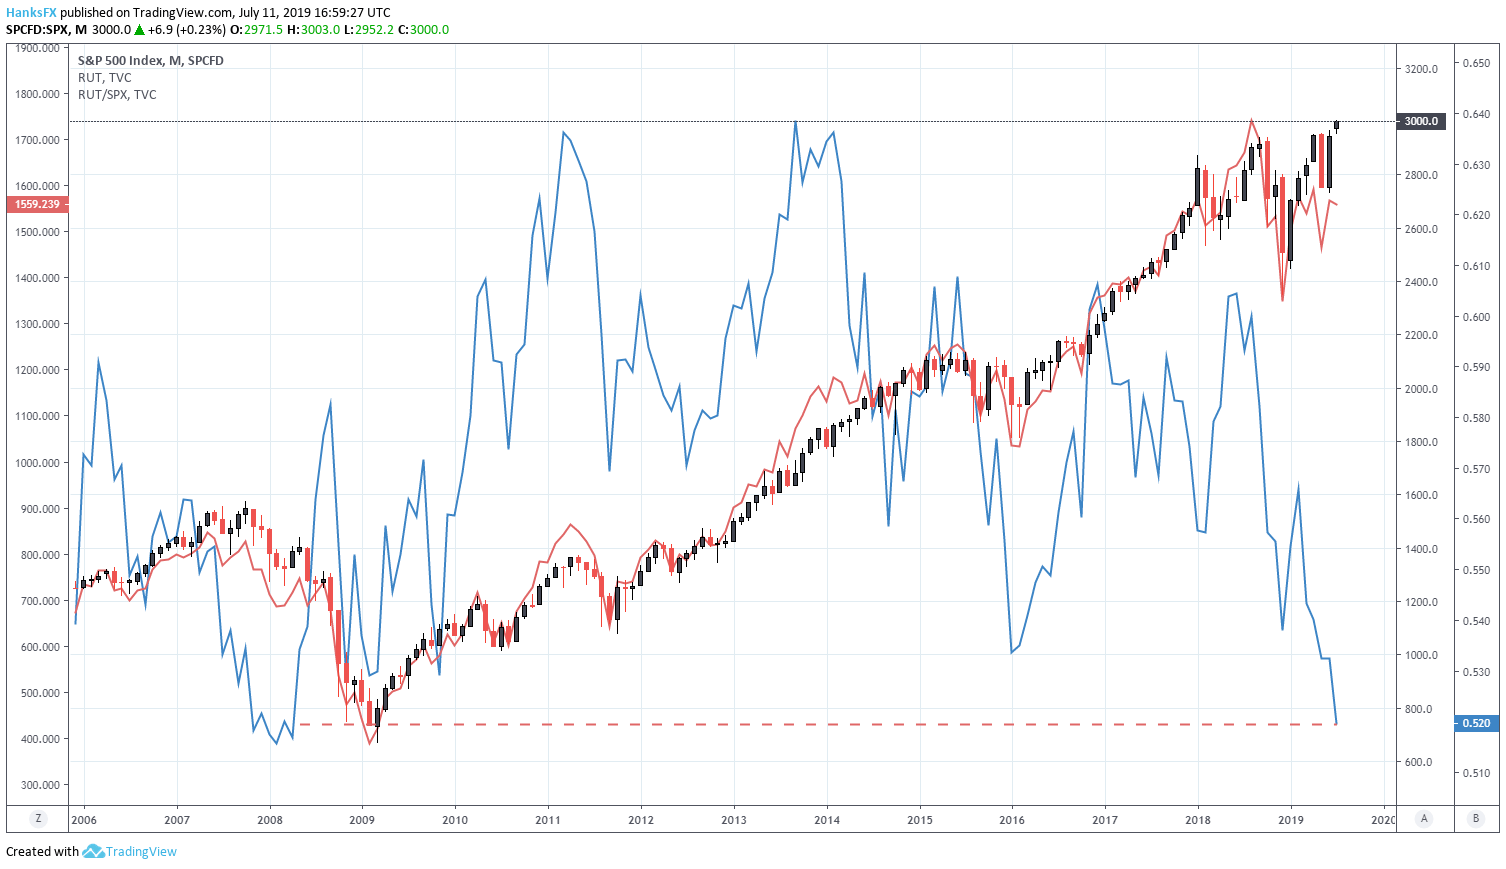Click the blue 0.520 ratio label
The height and width of the screenshot is (869, 1506).
[1476, 723]
